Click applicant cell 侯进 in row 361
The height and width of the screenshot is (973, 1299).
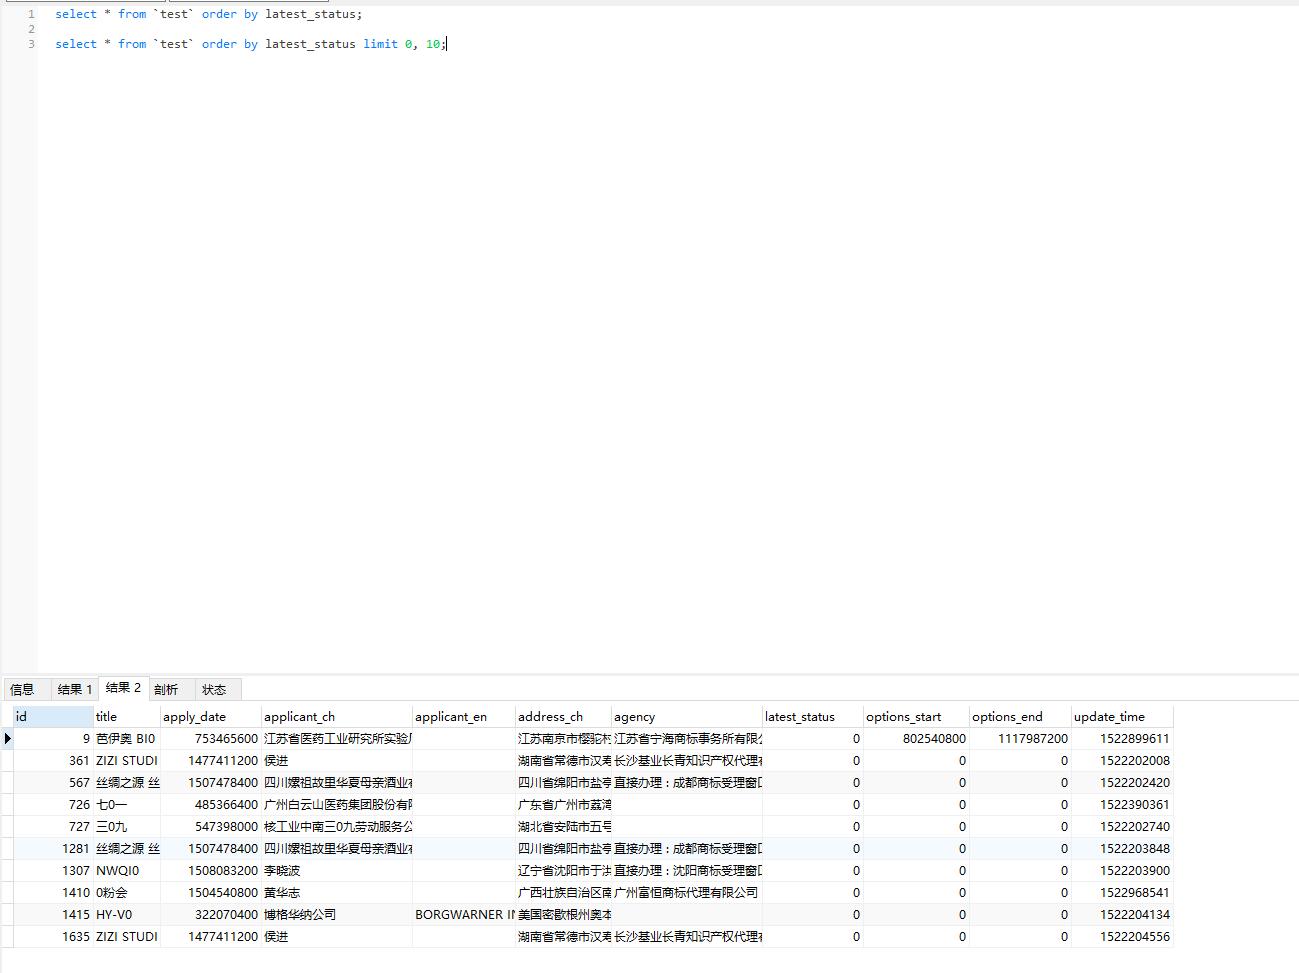pyautogui.click(x=337, y=761)
